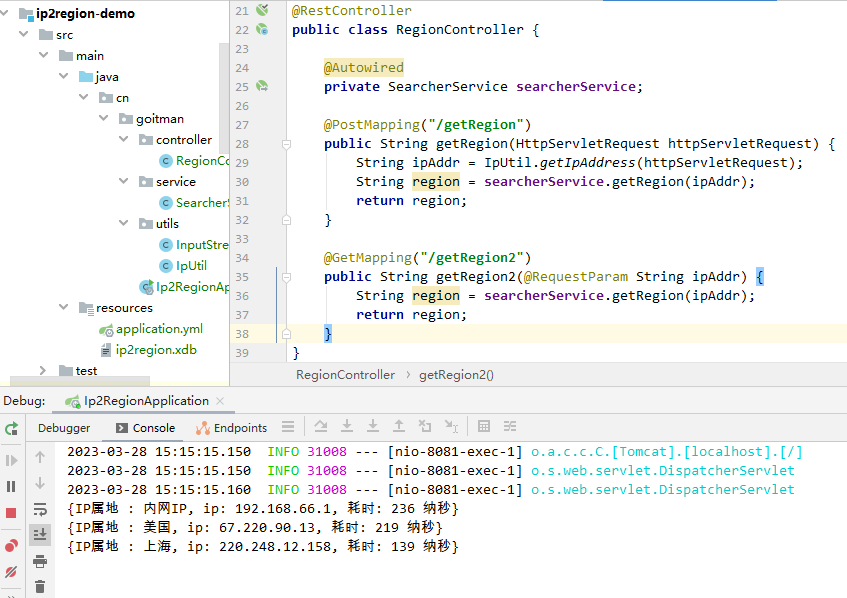Open the Endpoints tab
The height and width of the screenshot is (598, 847).
(x=240, y=428)
